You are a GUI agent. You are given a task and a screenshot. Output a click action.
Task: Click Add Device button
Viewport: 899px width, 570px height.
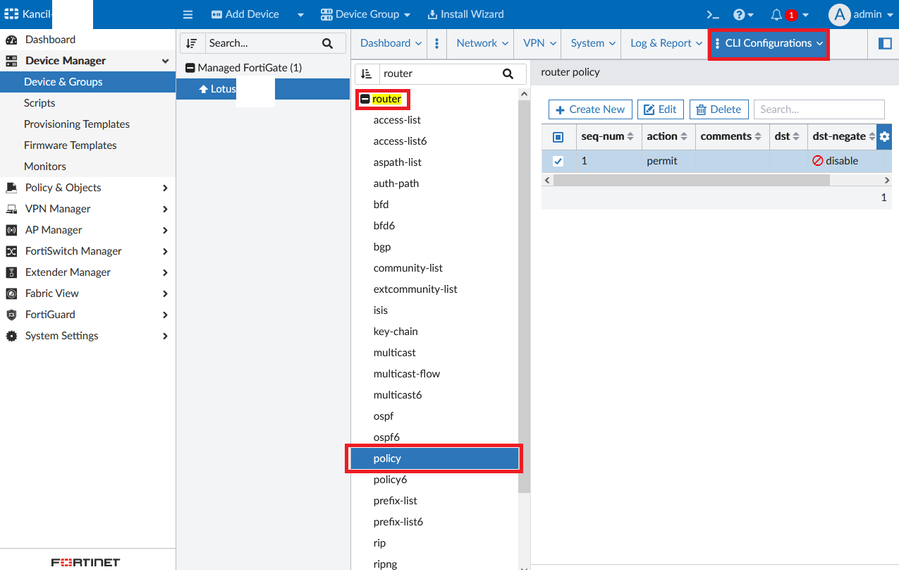245,14
